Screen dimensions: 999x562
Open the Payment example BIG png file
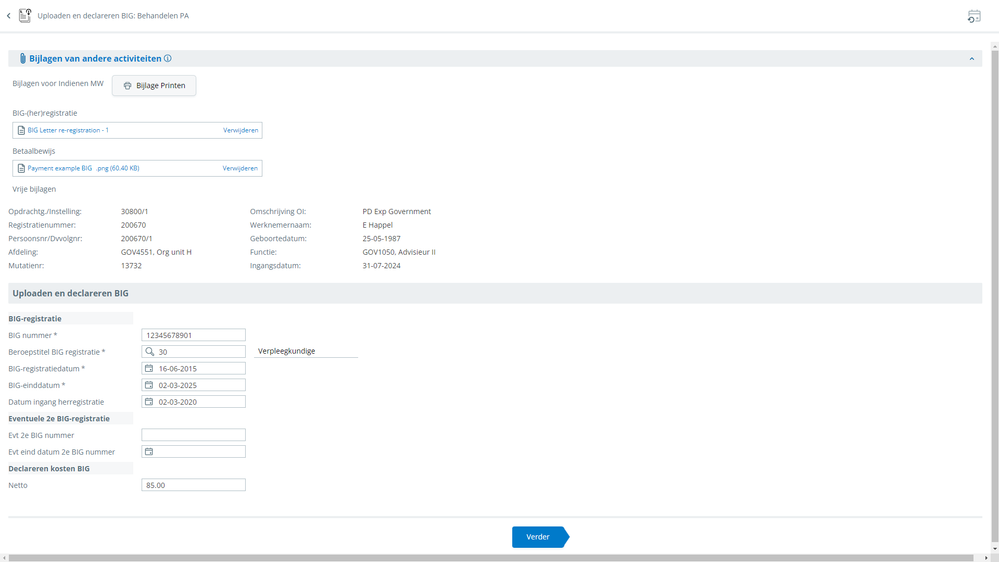click(x=83, y=168)
